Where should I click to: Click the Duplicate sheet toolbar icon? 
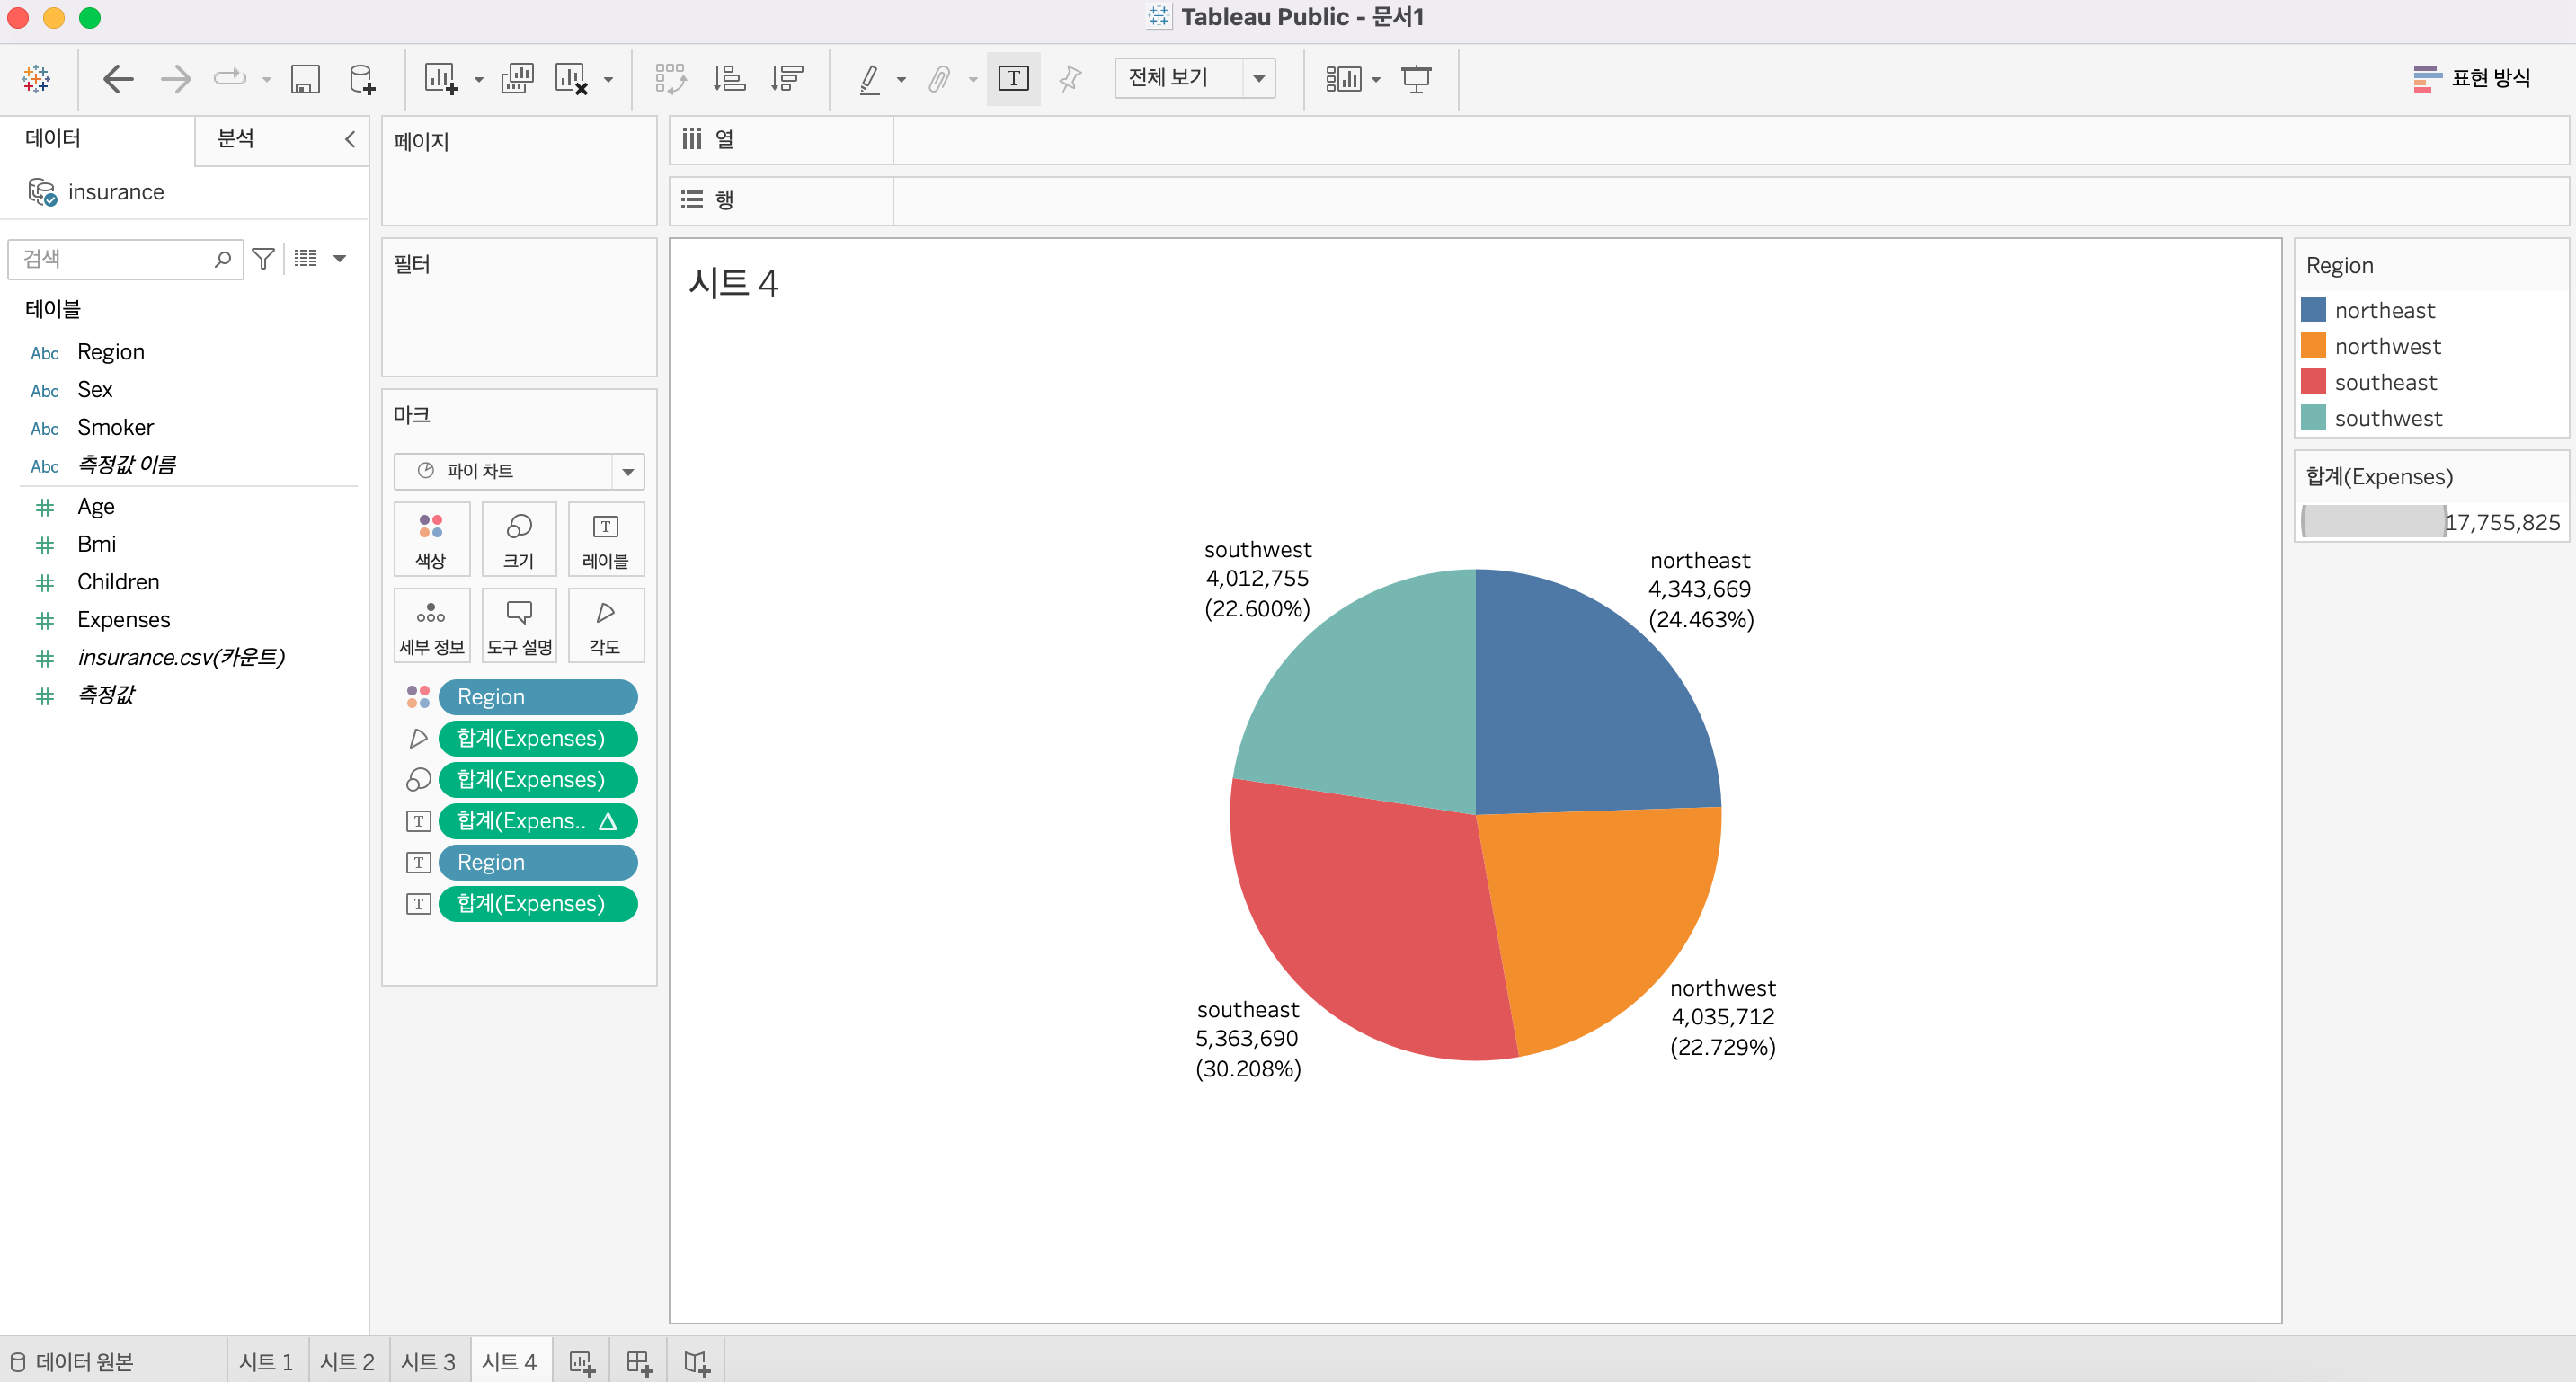517,78
